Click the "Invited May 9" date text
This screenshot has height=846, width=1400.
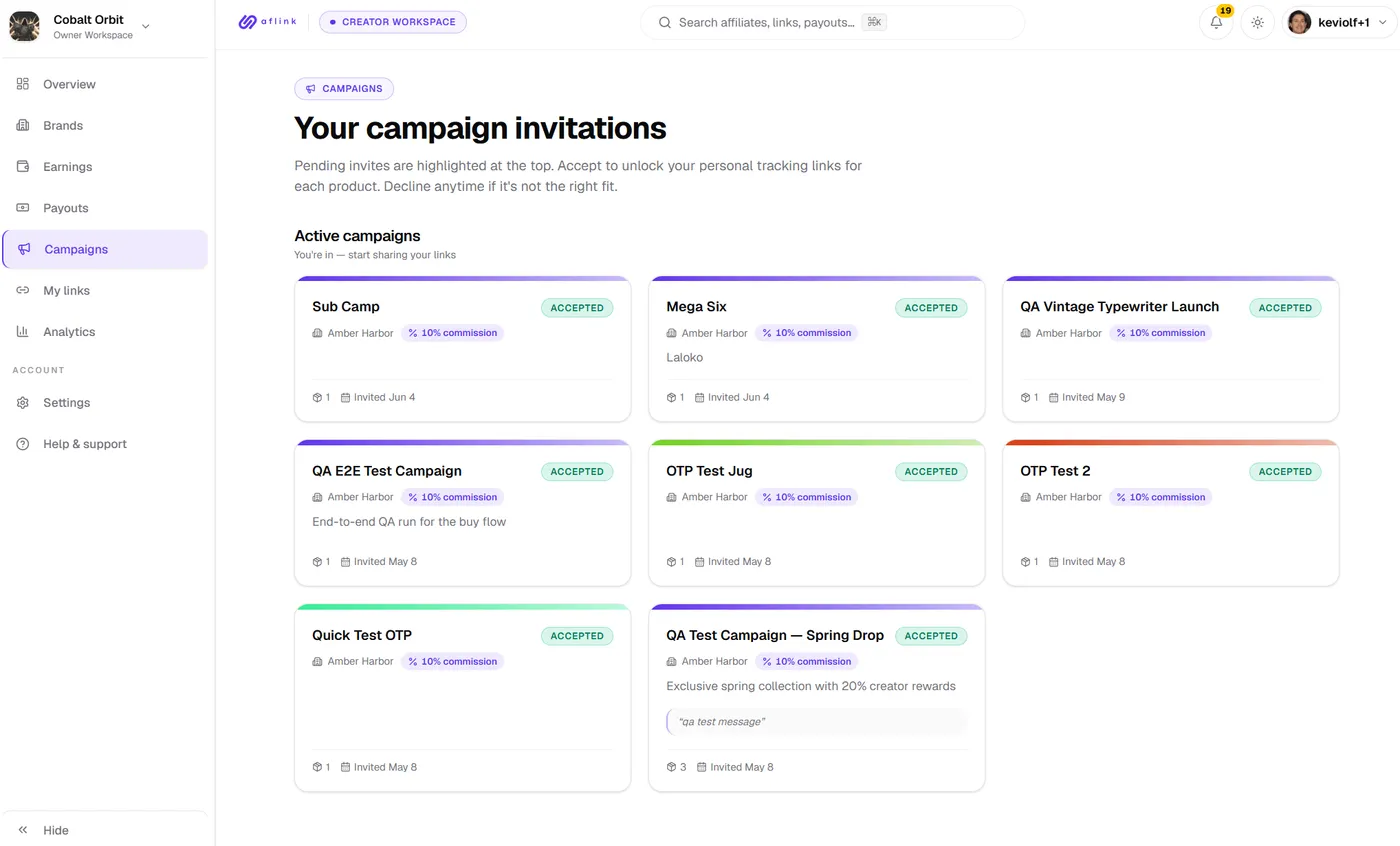(x=1093, y=397)
